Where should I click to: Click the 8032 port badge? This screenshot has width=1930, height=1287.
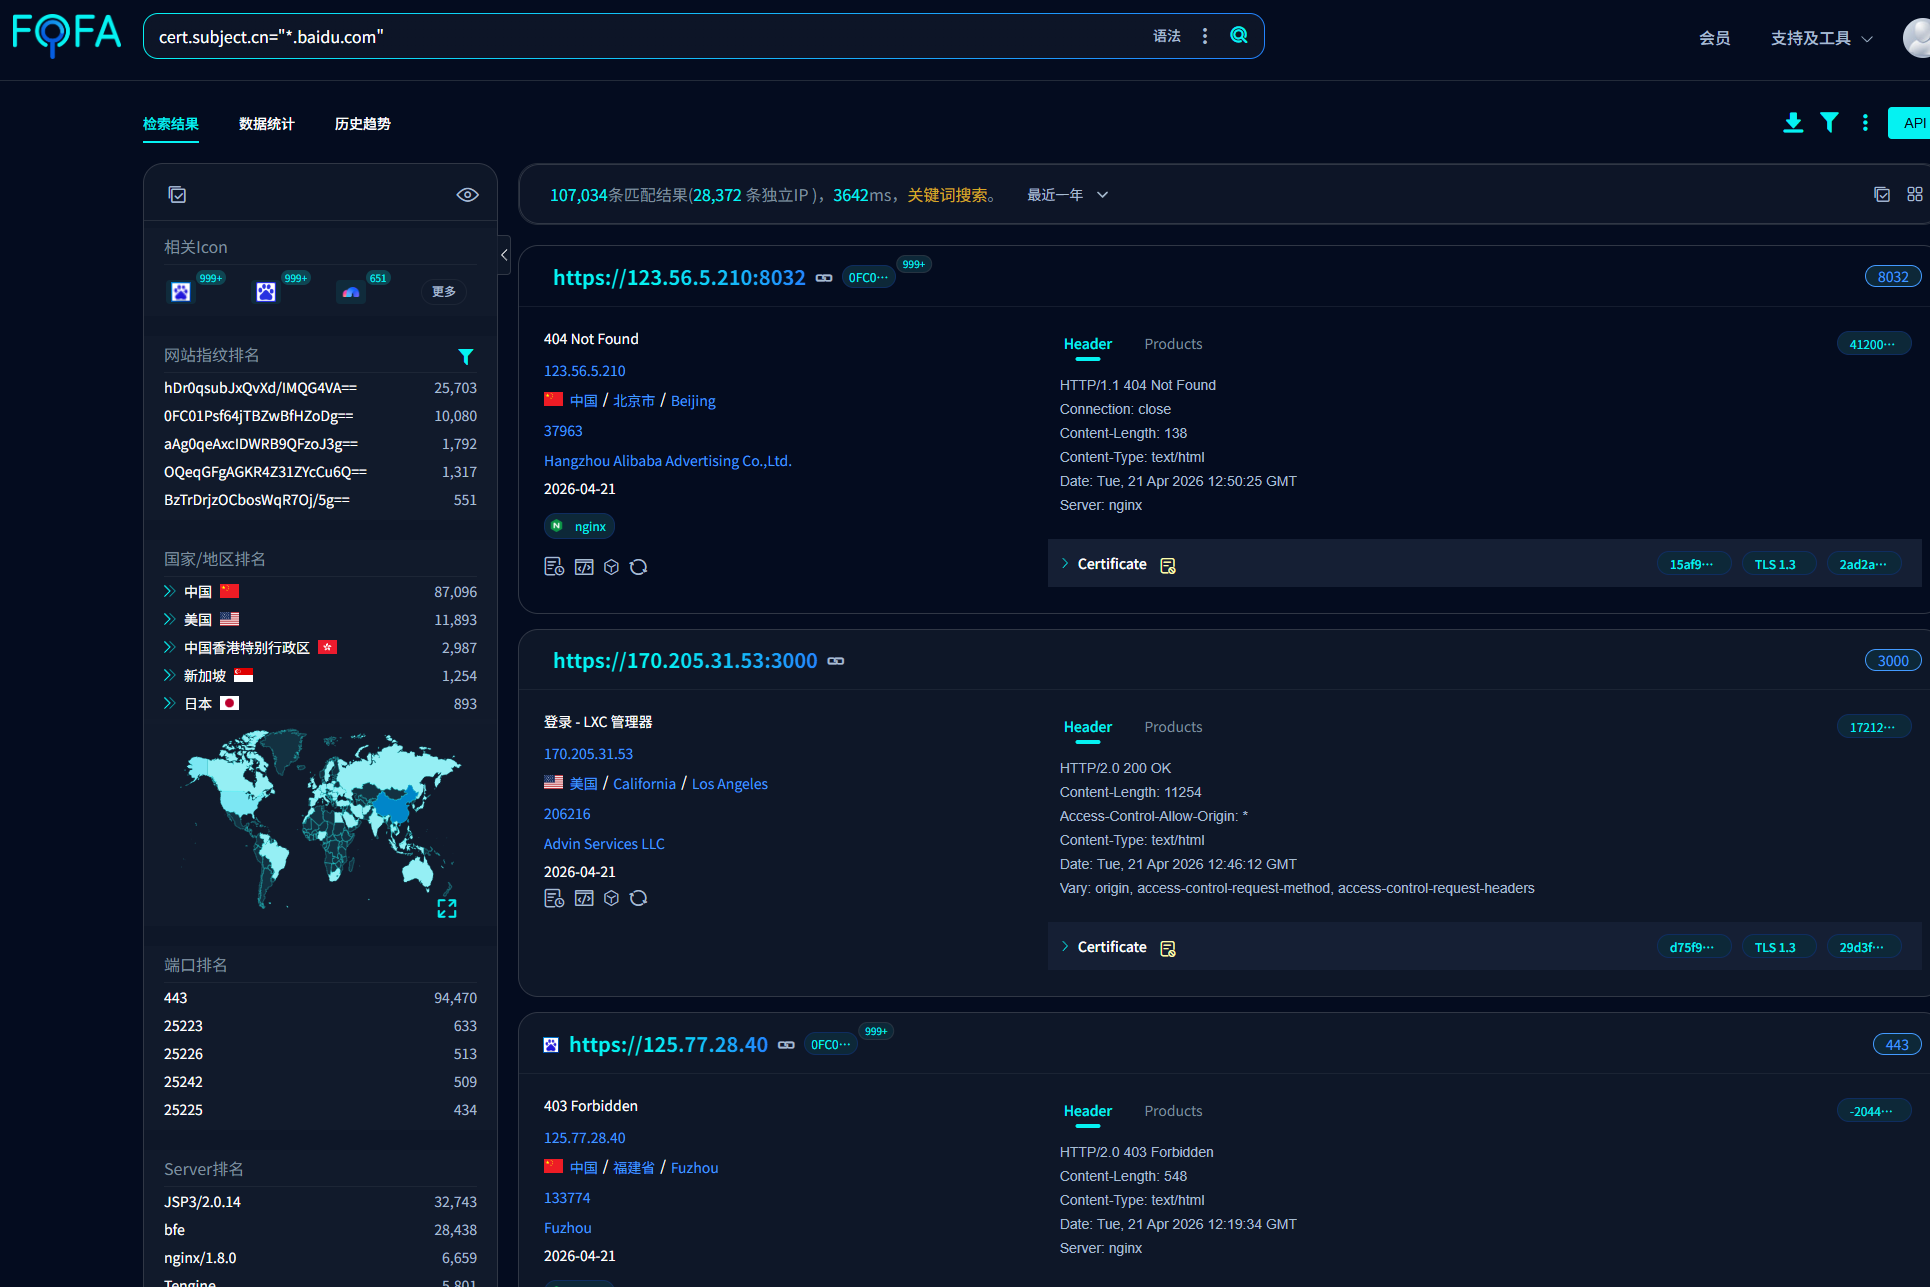tap(1893, 277)
